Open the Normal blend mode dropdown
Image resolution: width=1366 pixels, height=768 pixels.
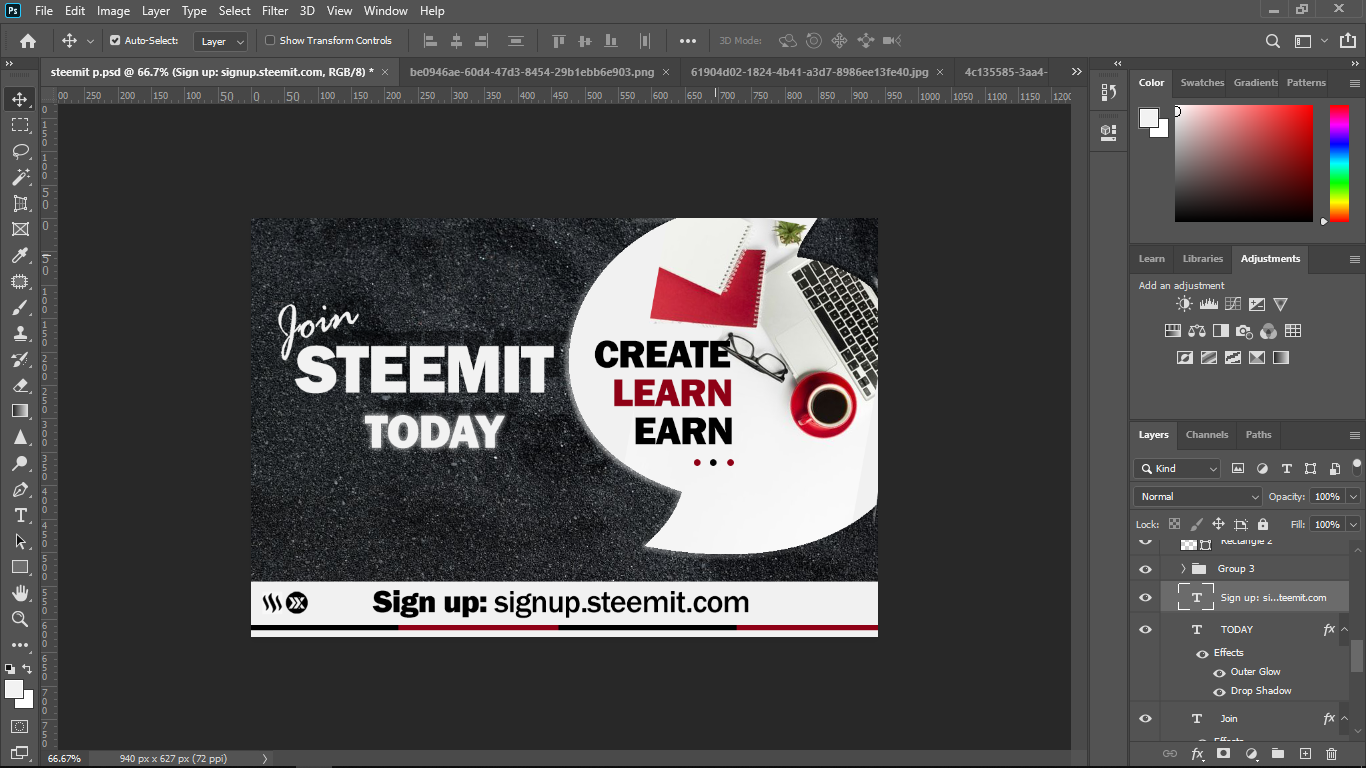1199,496
